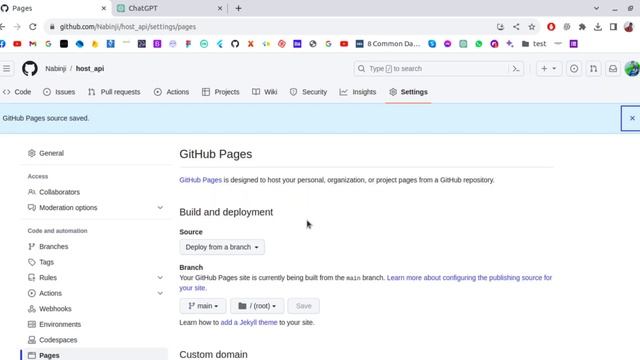Switch to the Projects tab
Viewport: 640px width, 360px height.
point(220,92)
